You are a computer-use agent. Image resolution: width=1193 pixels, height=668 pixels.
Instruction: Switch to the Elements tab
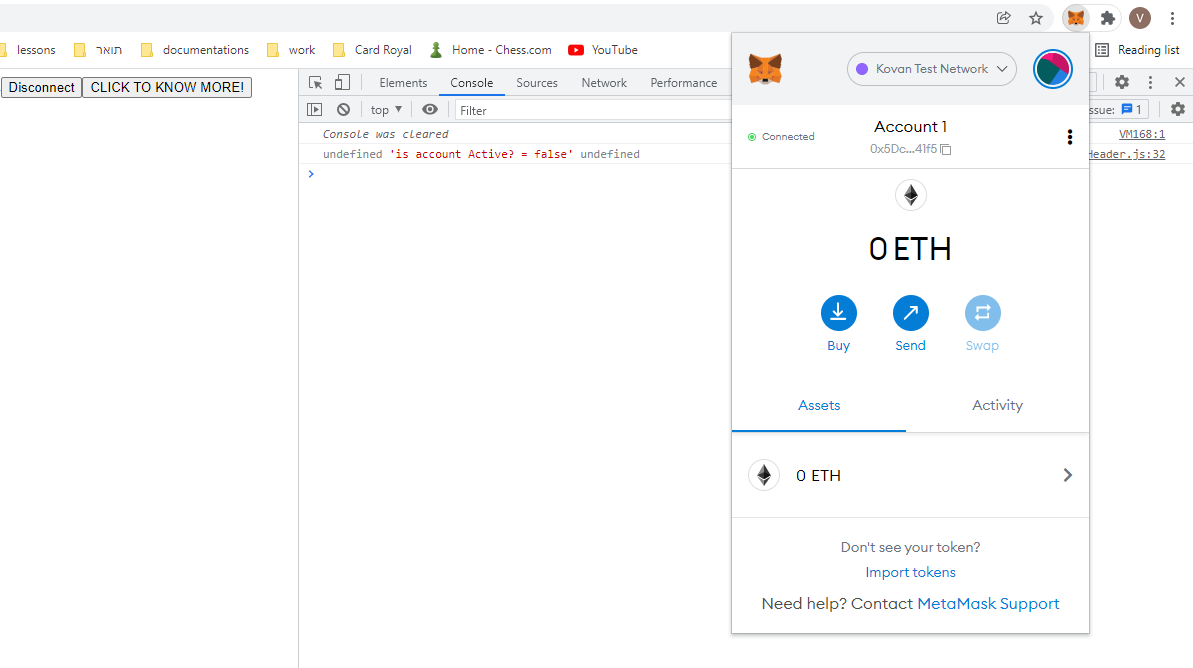[x=403, y=82]
